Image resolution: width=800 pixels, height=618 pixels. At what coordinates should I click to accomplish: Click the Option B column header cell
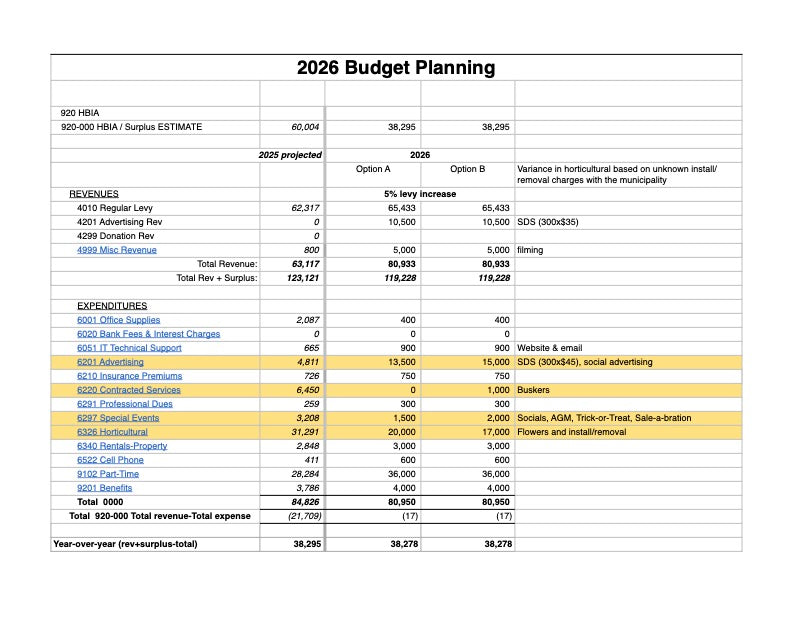coord(467,169)
